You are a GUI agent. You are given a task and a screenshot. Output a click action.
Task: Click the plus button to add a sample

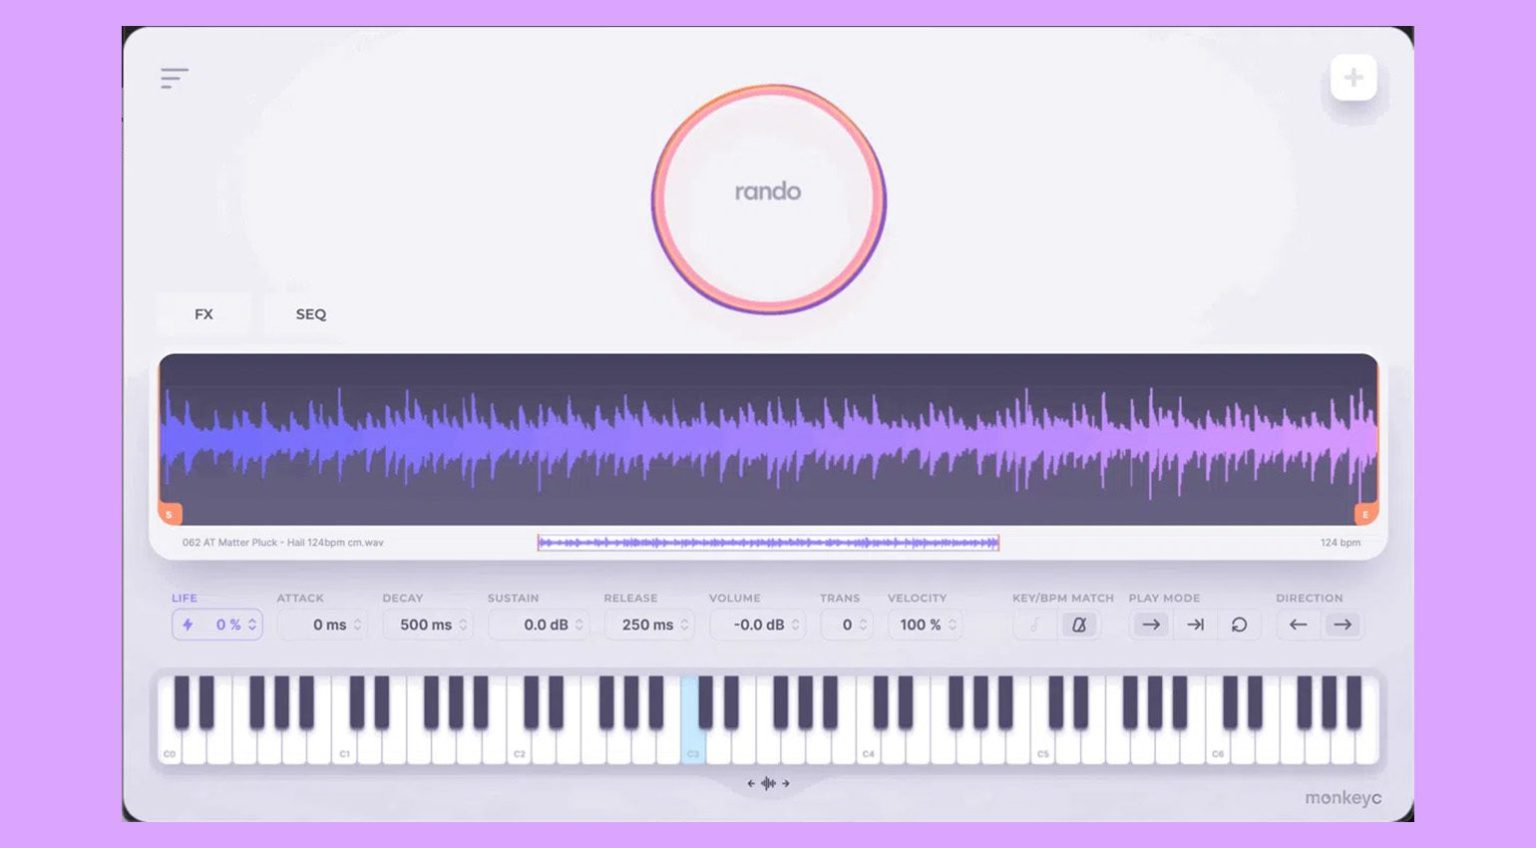click(x=1355, y=76)
